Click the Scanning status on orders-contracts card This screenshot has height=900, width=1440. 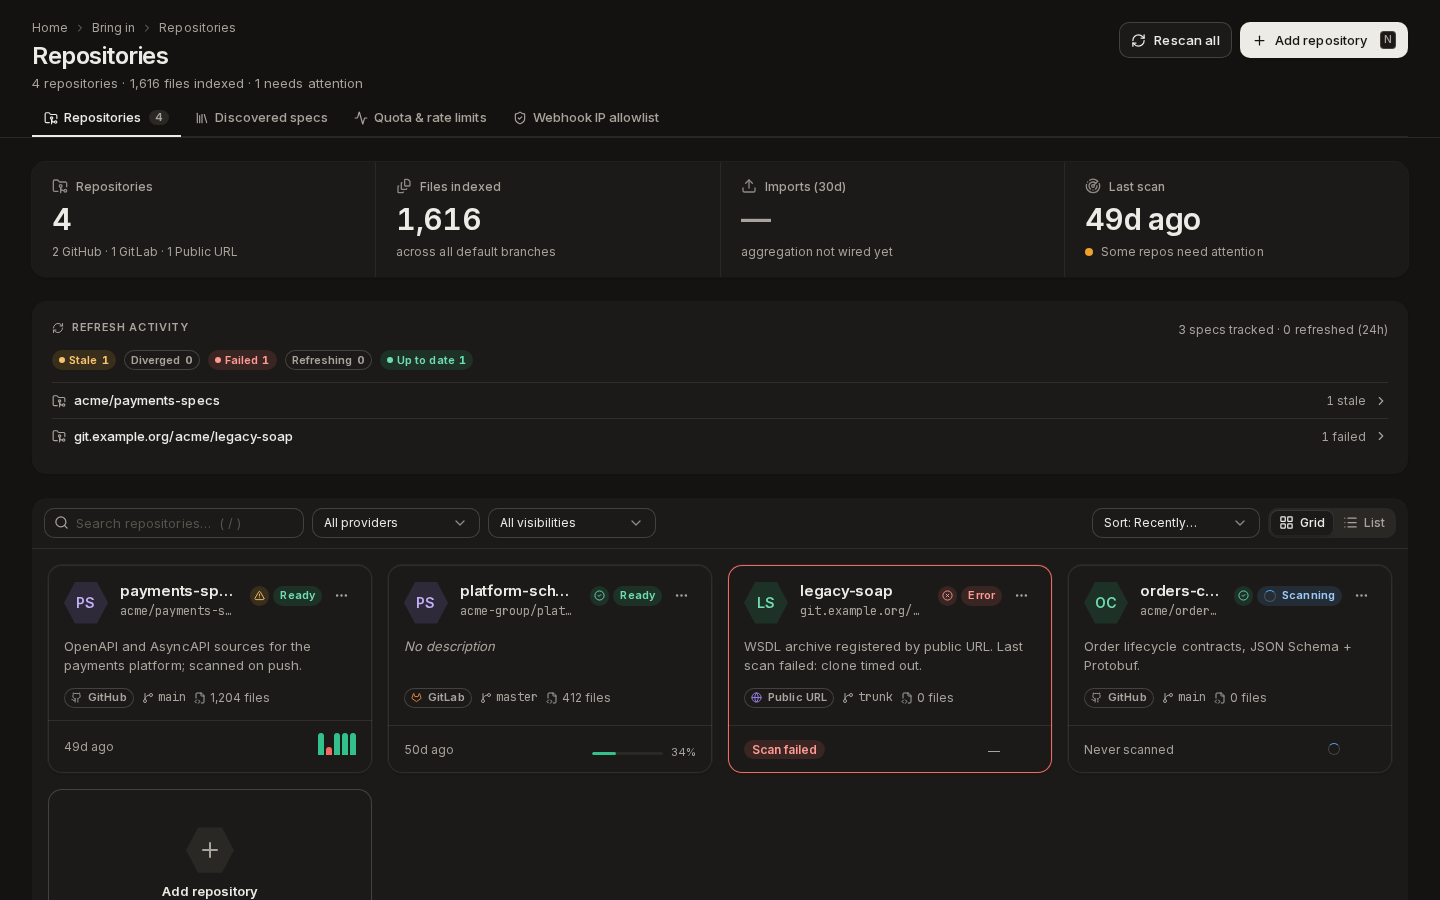[1299, 595]
